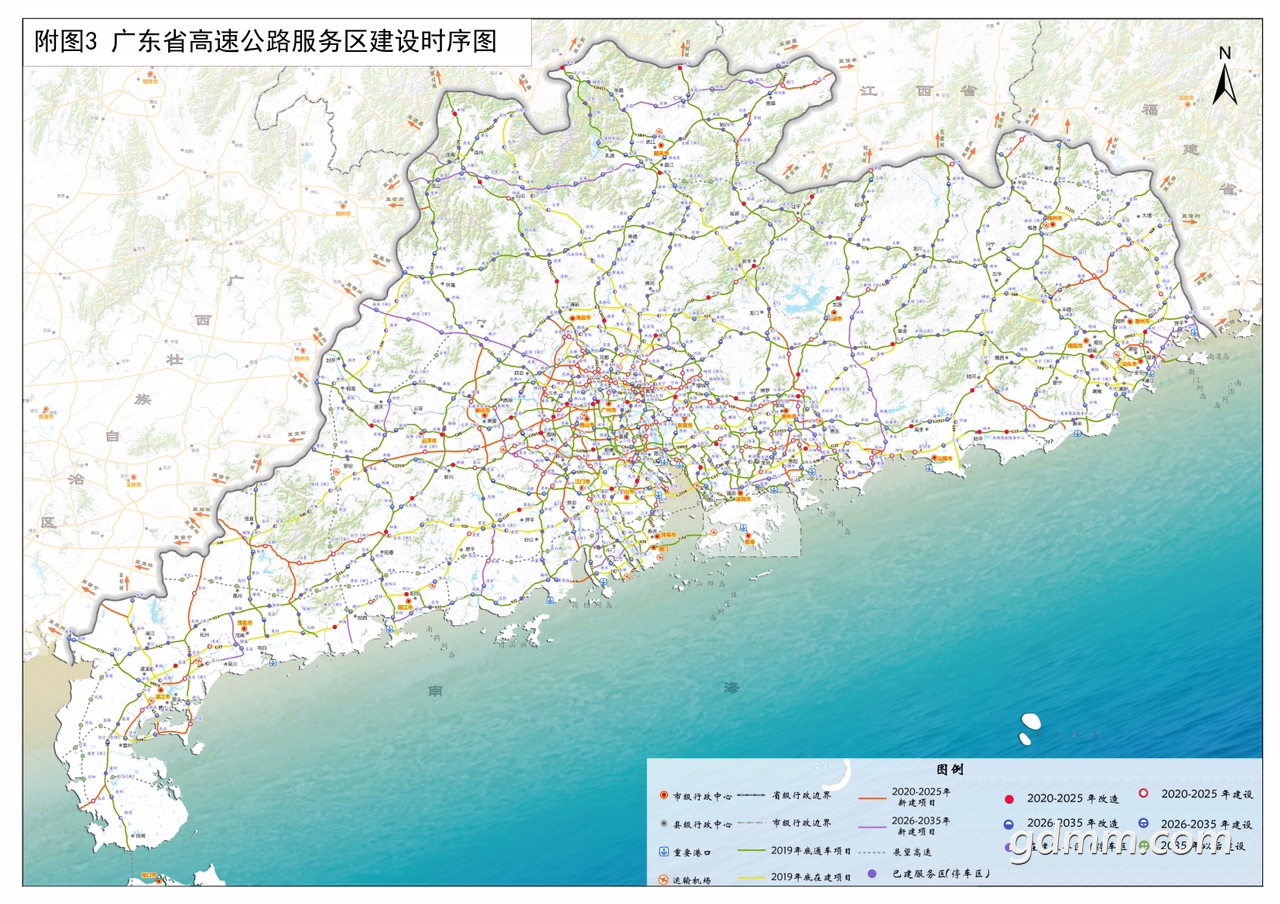Click the hollow red 2020-2025年建设 circle
This screenshot has height=904, width=1280.
(1143, 793)
